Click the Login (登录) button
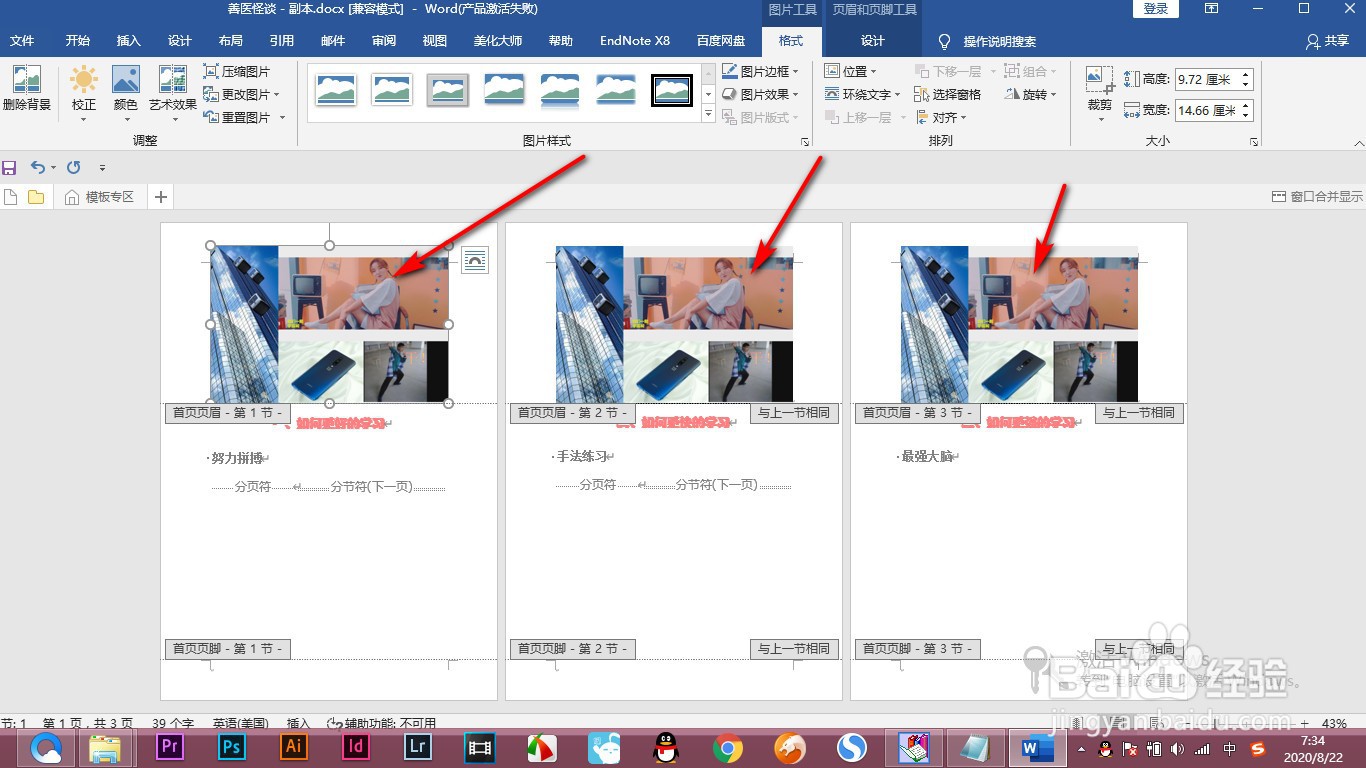 (x=1156, y=9)
